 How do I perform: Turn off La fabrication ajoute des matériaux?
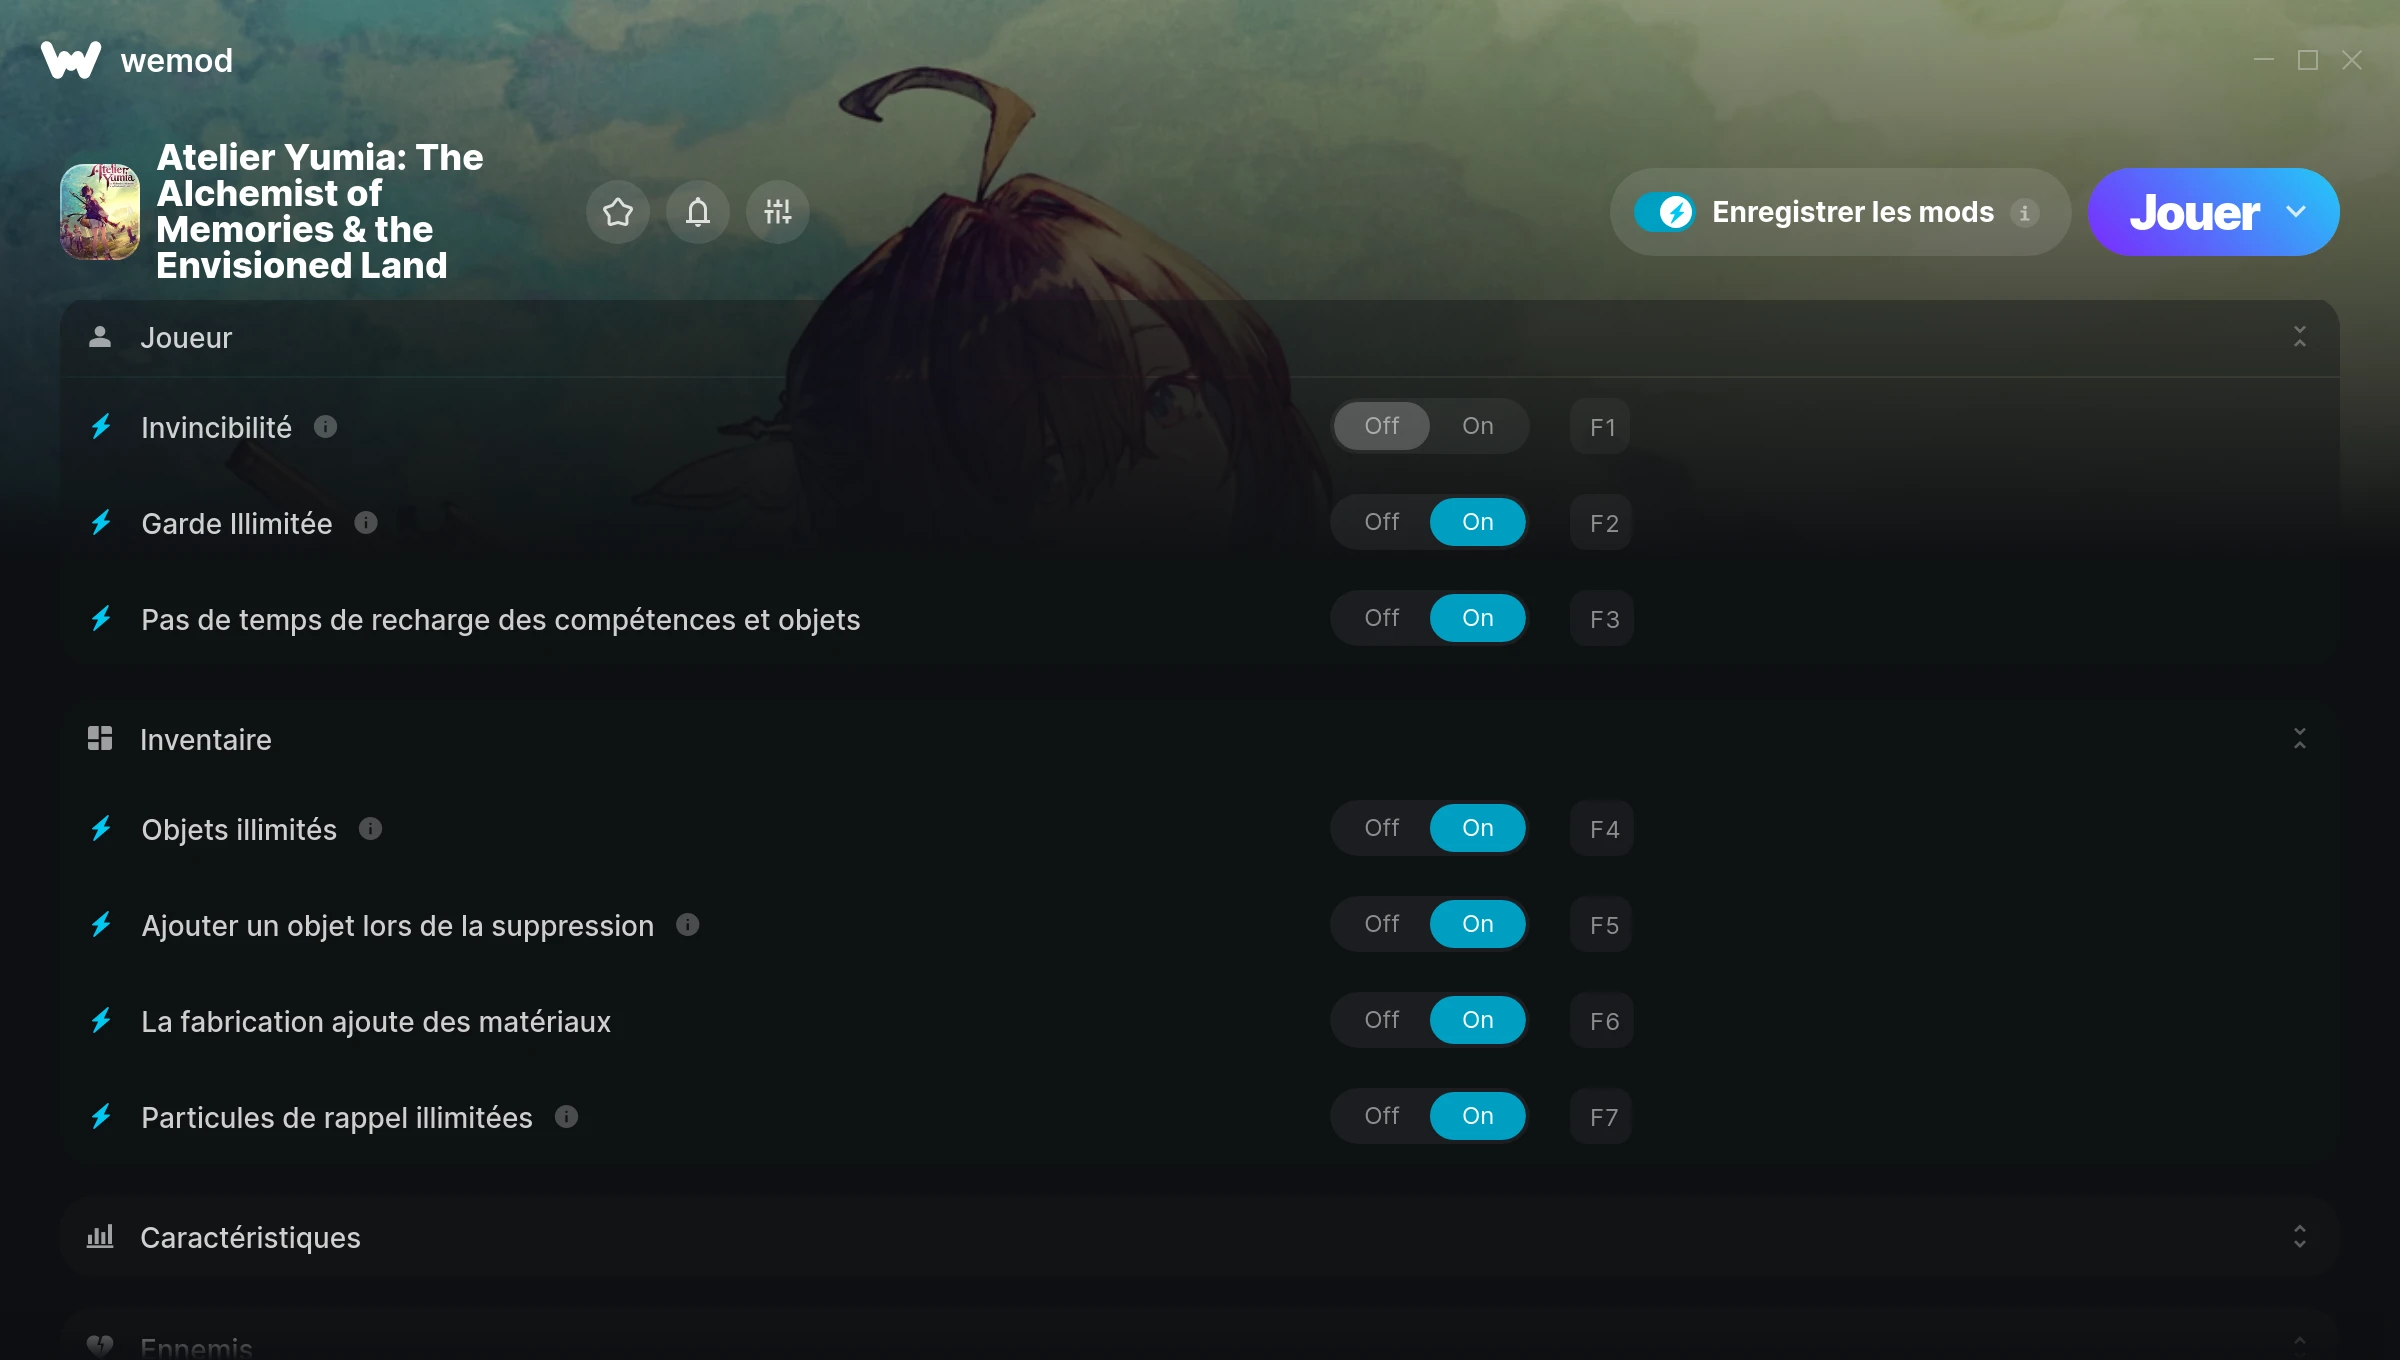click(1382, 1020)
